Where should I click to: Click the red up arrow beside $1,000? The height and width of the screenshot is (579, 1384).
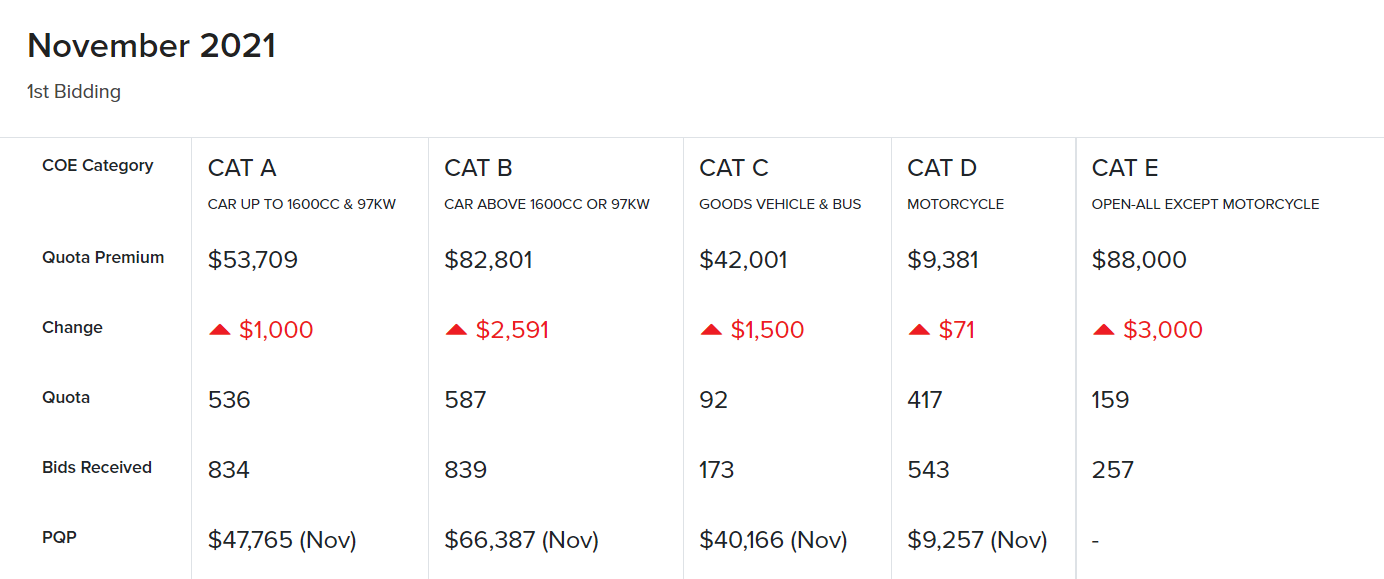coord(220,330)
